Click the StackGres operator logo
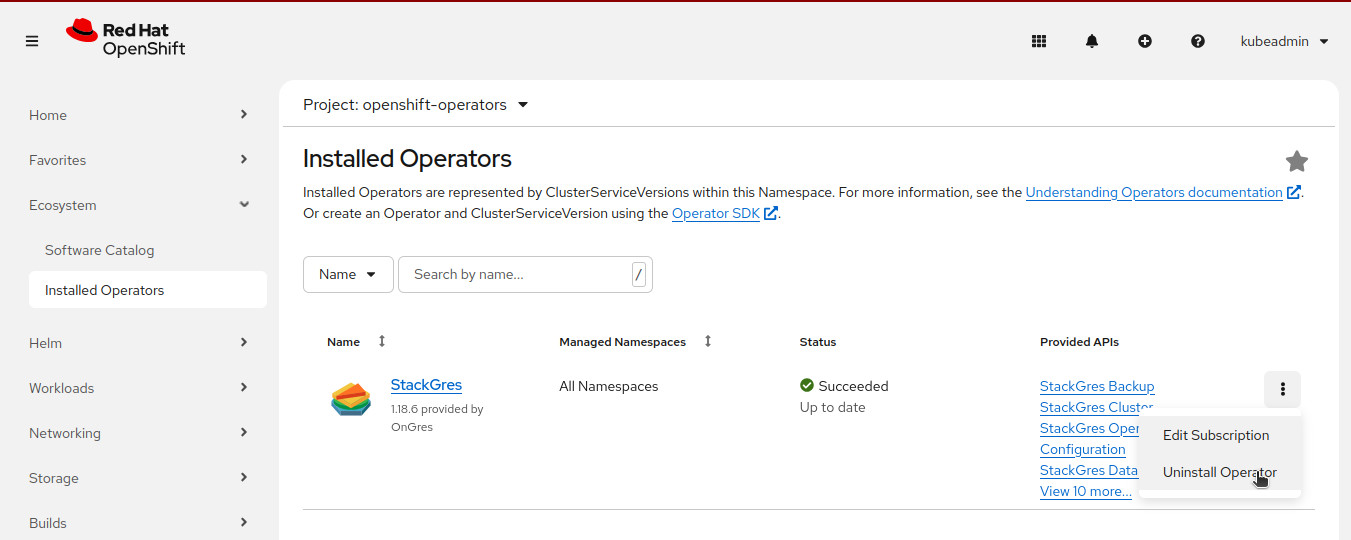Viewport: 1351px width, 540px height. pyautogui.click(x=351, y=399)
